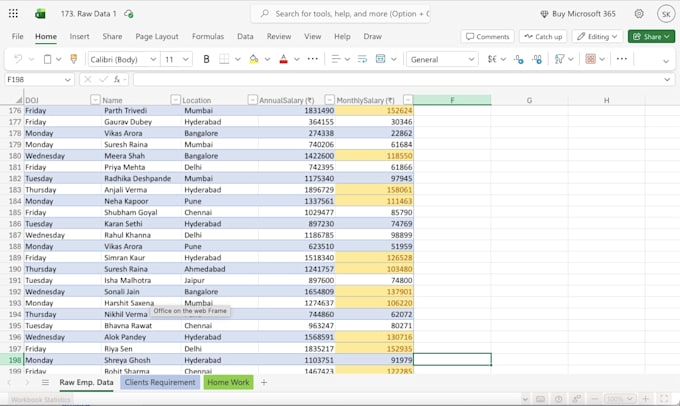Select column G header
The height and width of the screenshot is (406, 680).
(x=529, y=100)
